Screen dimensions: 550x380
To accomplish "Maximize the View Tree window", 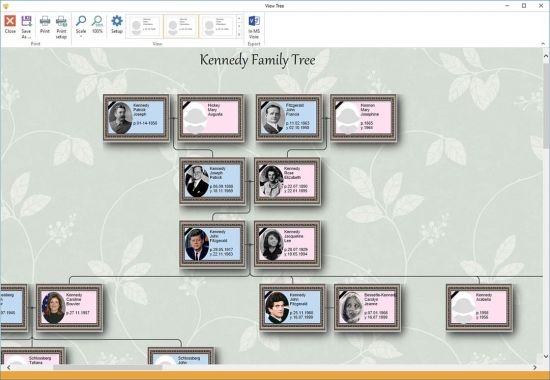I will point(524,6).
